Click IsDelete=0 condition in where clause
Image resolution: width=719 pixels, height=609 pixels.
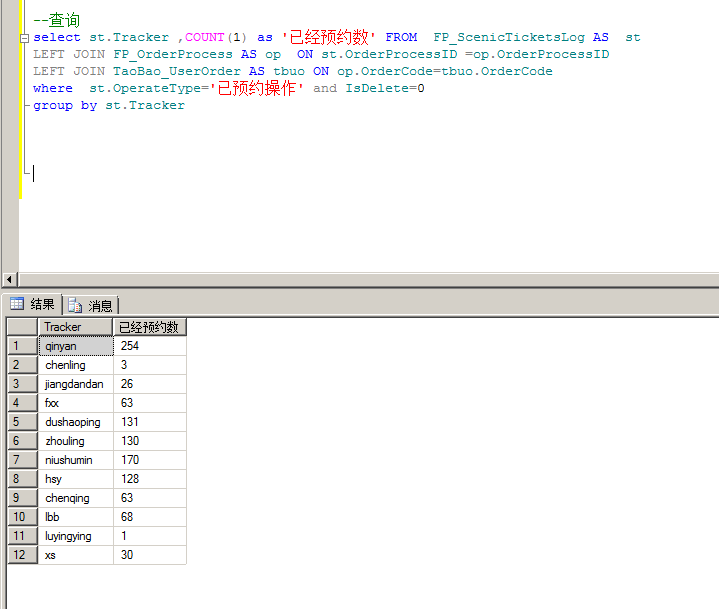(x=385, y=88)
